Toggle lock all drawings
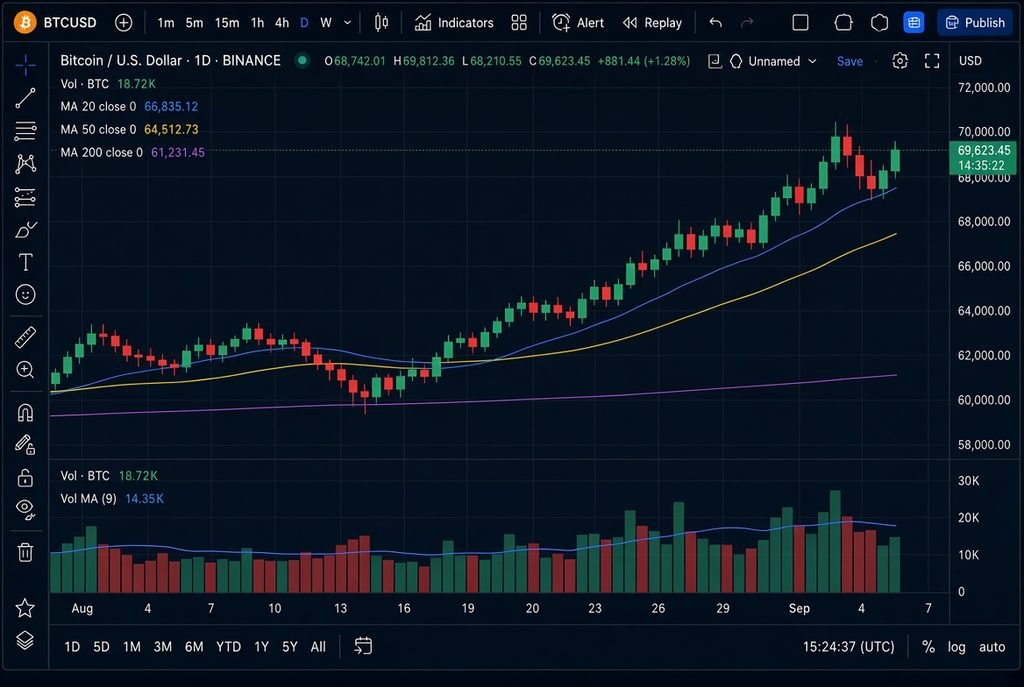Image resolution: width=1024 pixels, height=687 pixels. click(25, 478)
